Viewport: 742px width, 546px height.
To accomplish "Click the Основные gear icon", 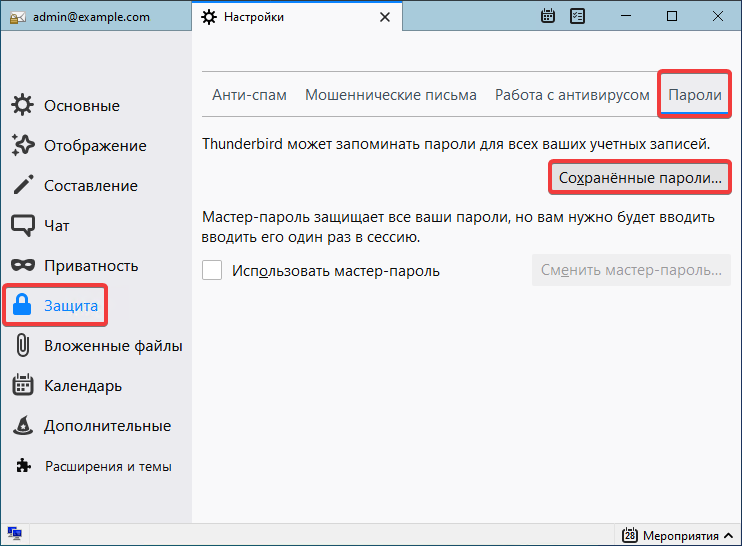I will point(23,106).
